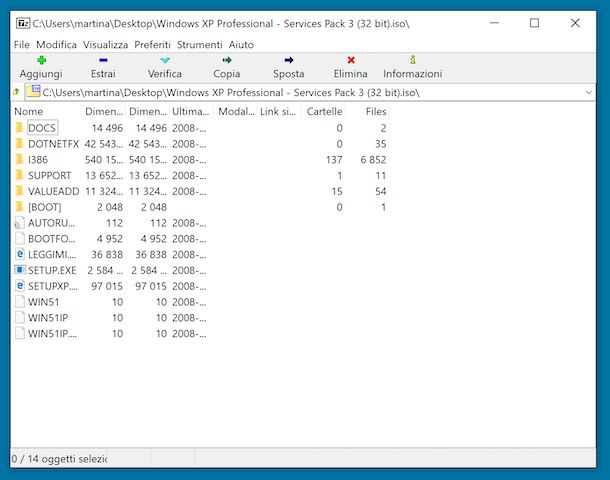Click the WIN51IP.... file icon
The width and height of the screenshot is (610, 480).
[x=19, y=333]
